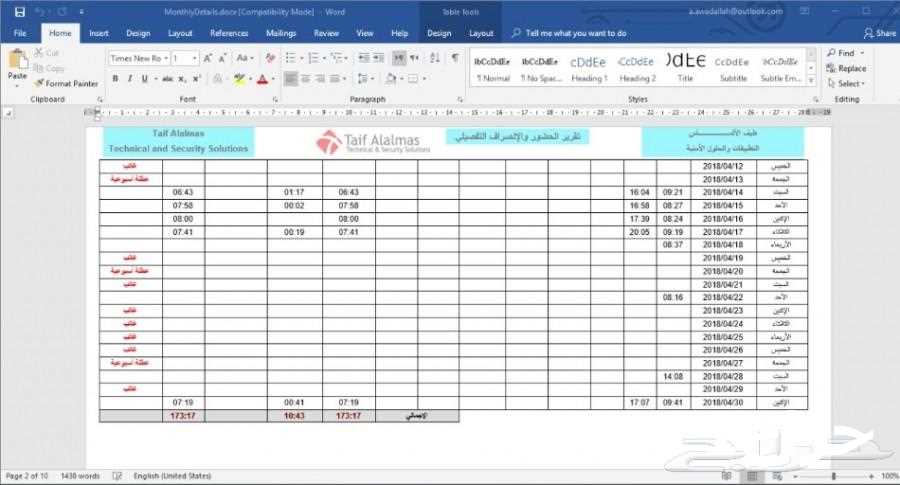Open the Times New Roman font dropdown
The width and height of the screenshot is (900, 485).
click(137, 58)
